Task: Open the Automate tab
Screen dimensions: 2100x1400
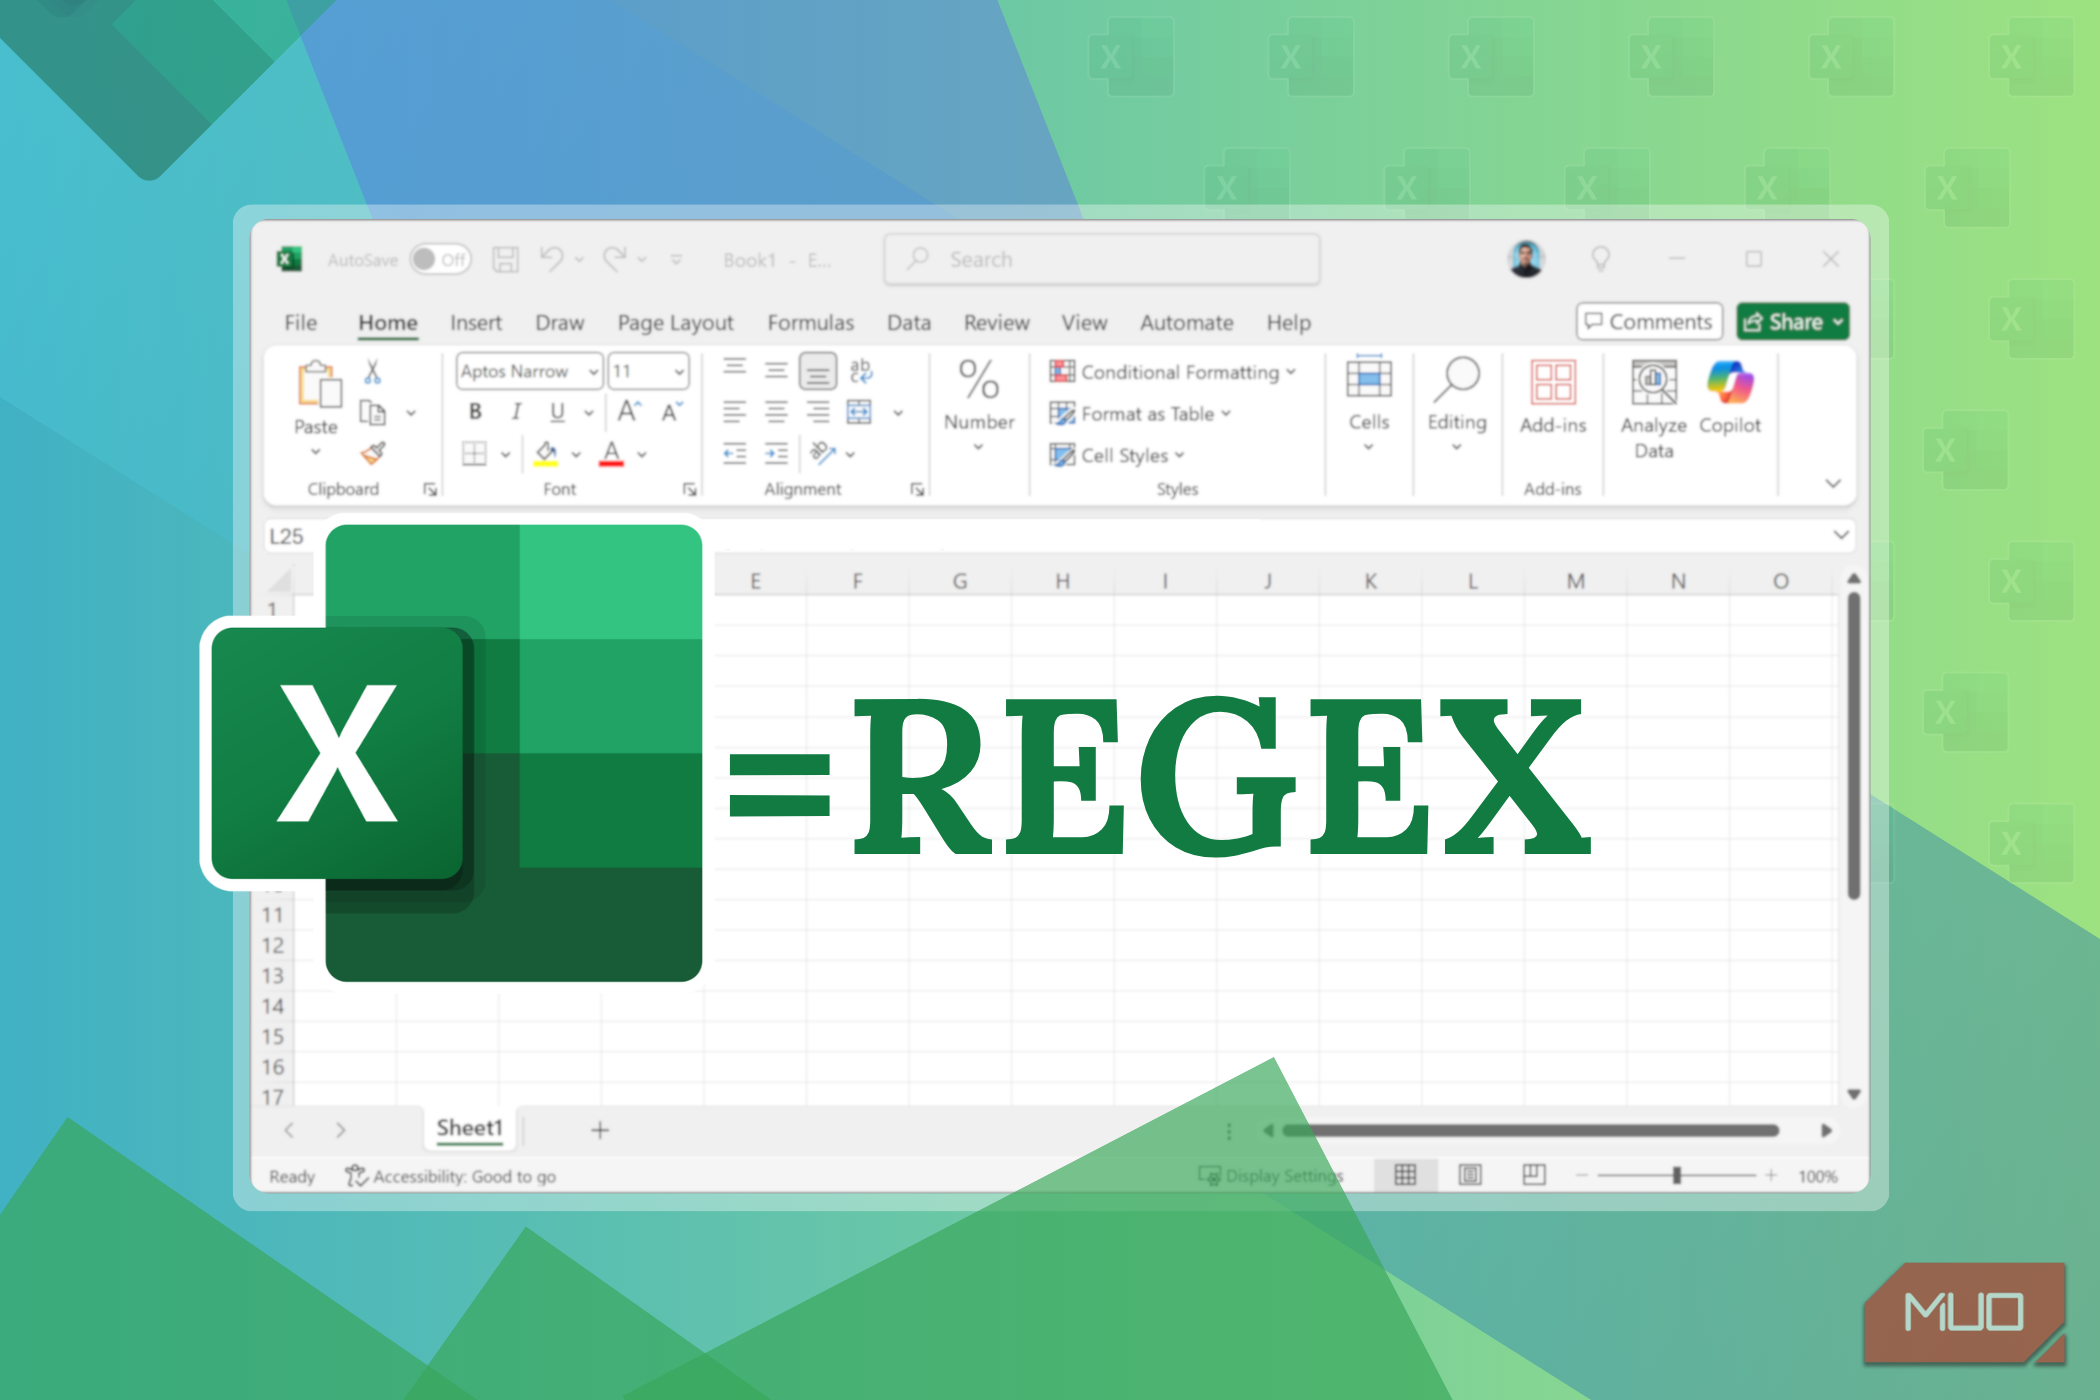Action: pyautogui.click(x=1187, y=323)
